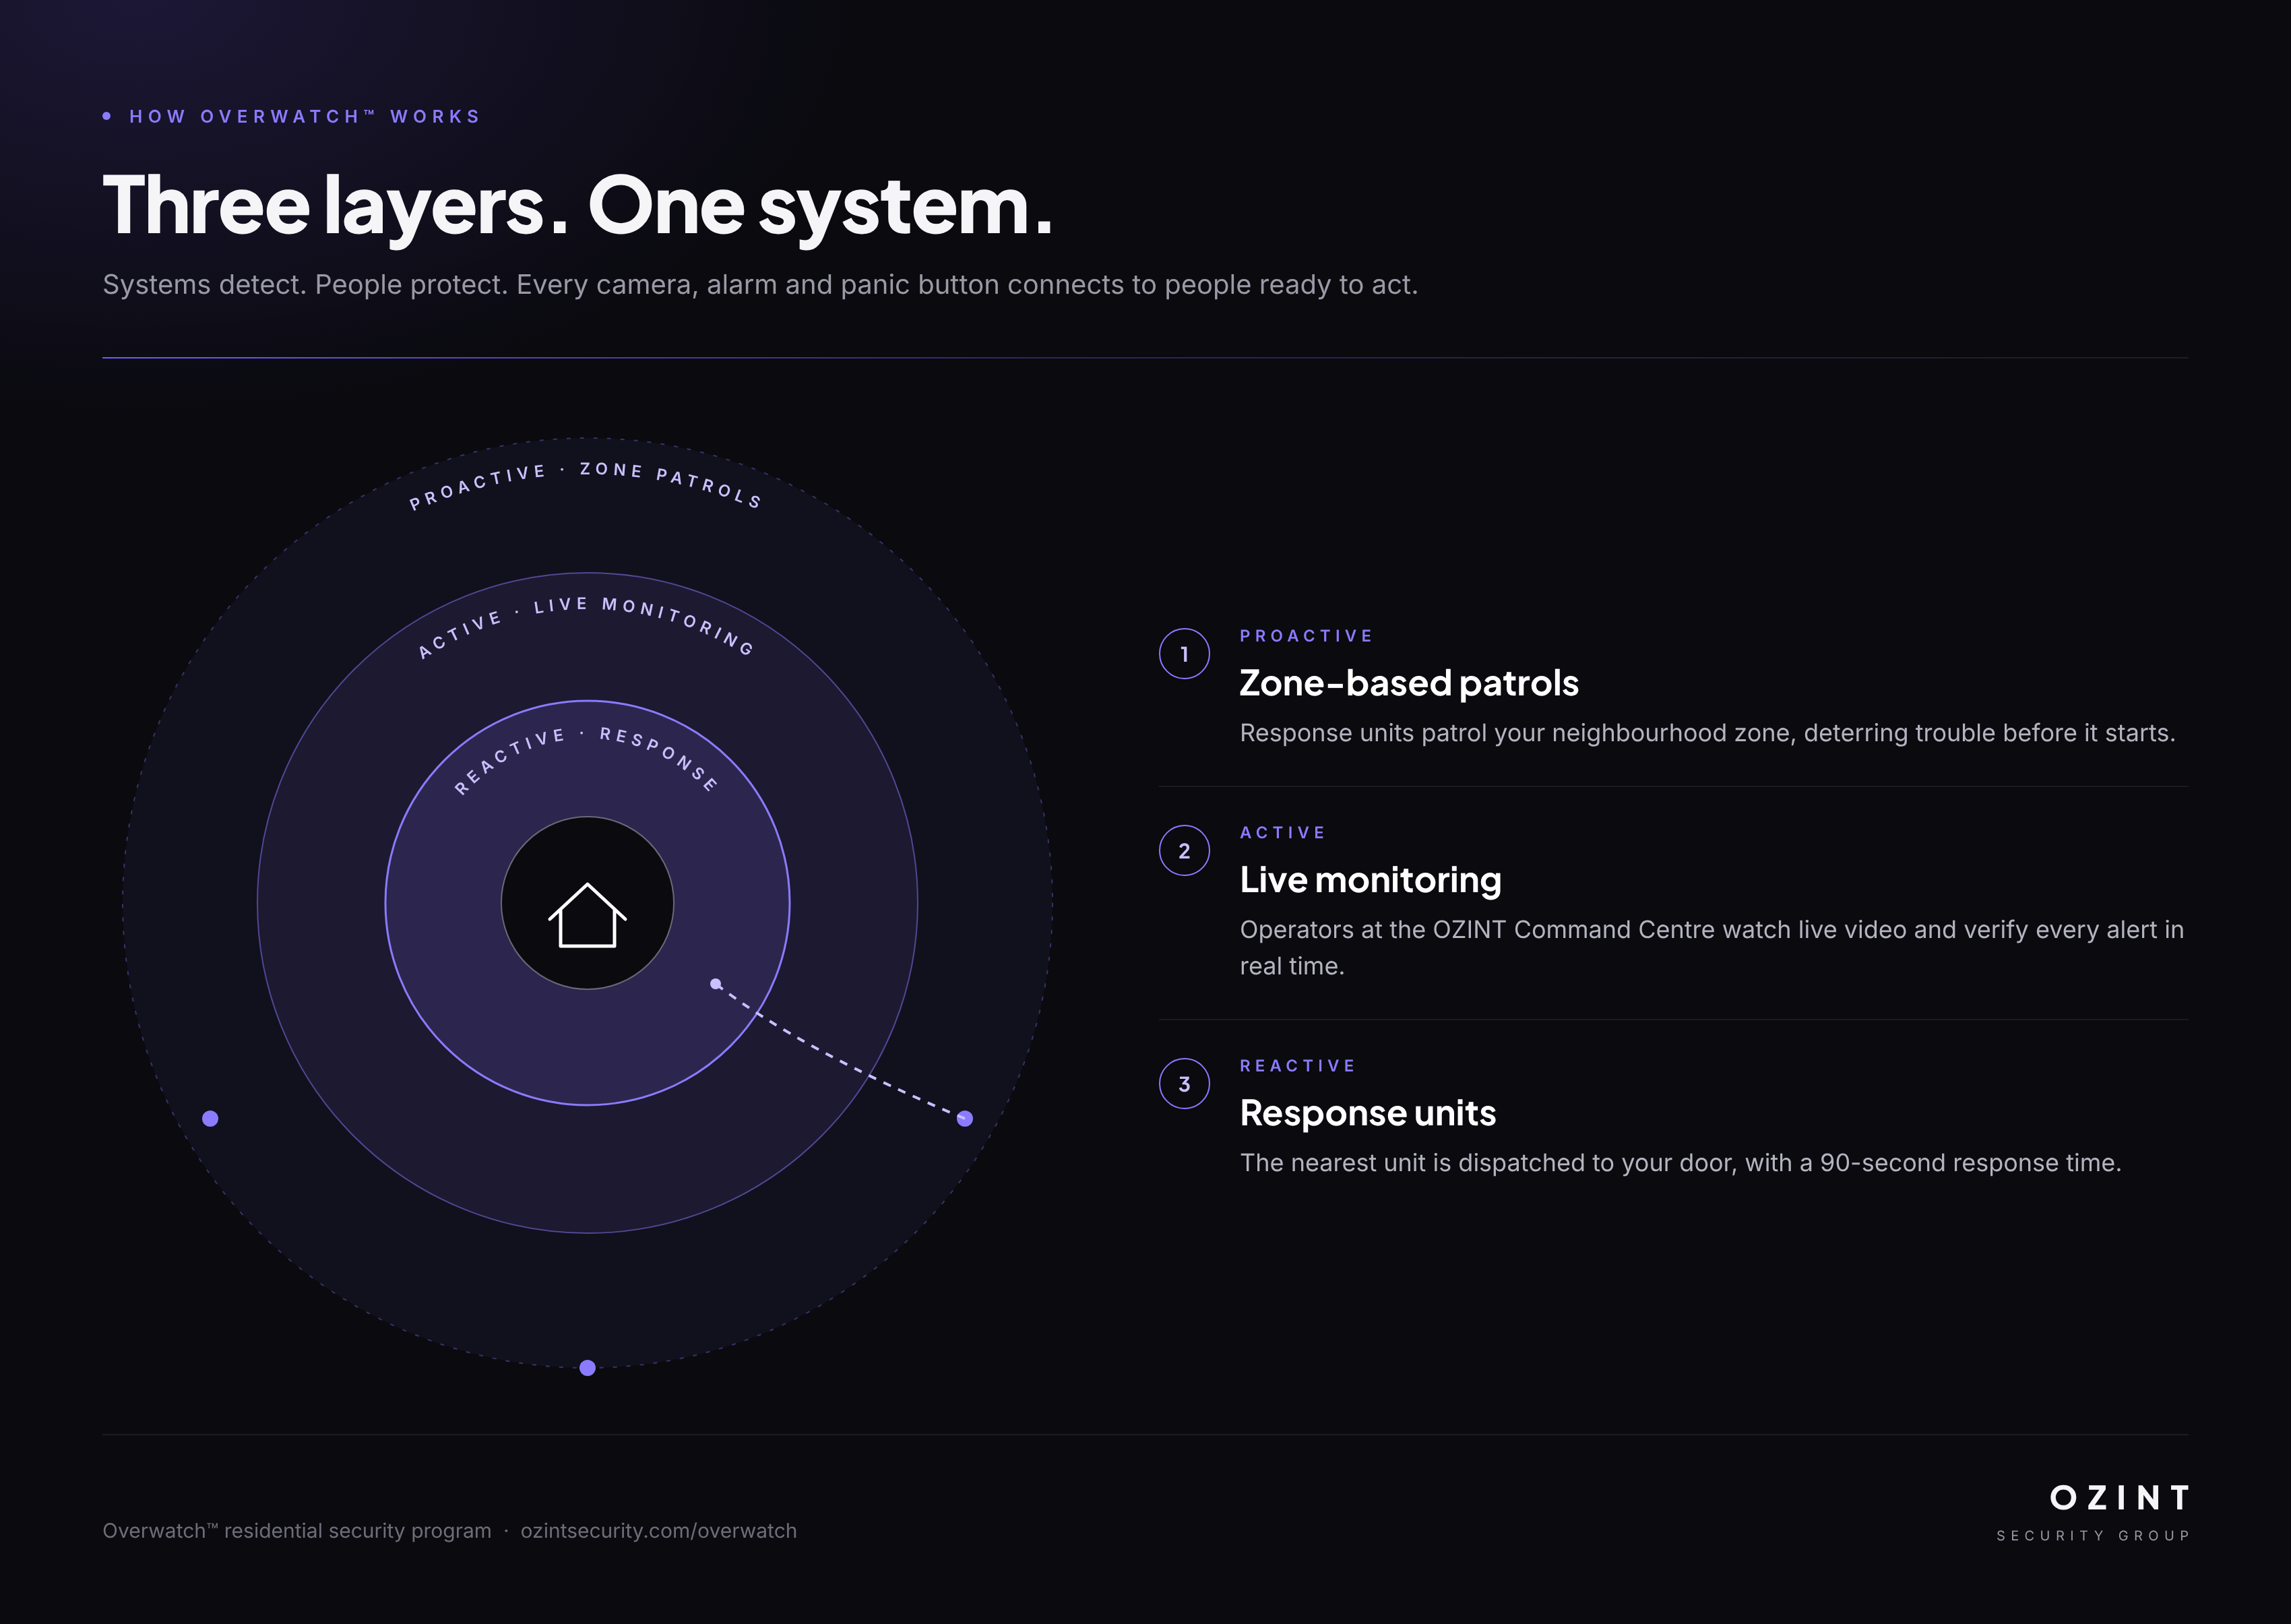
Task: Click the HOW OVERWATCH WORKS eyebrow text
Action: coord(305,116)
